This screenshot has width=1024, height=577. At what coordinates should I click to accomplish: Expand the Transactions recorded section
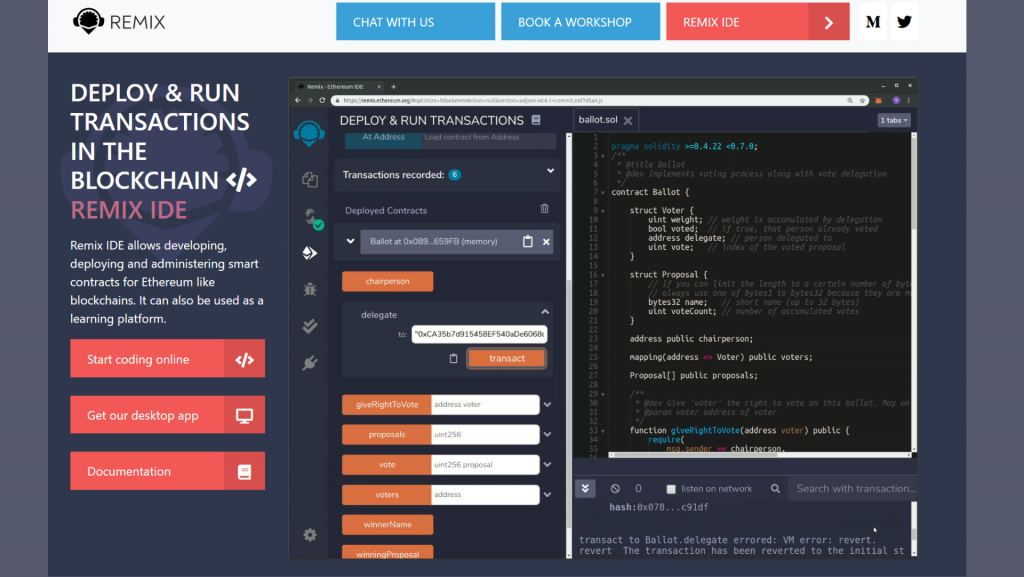pos(551,171)
